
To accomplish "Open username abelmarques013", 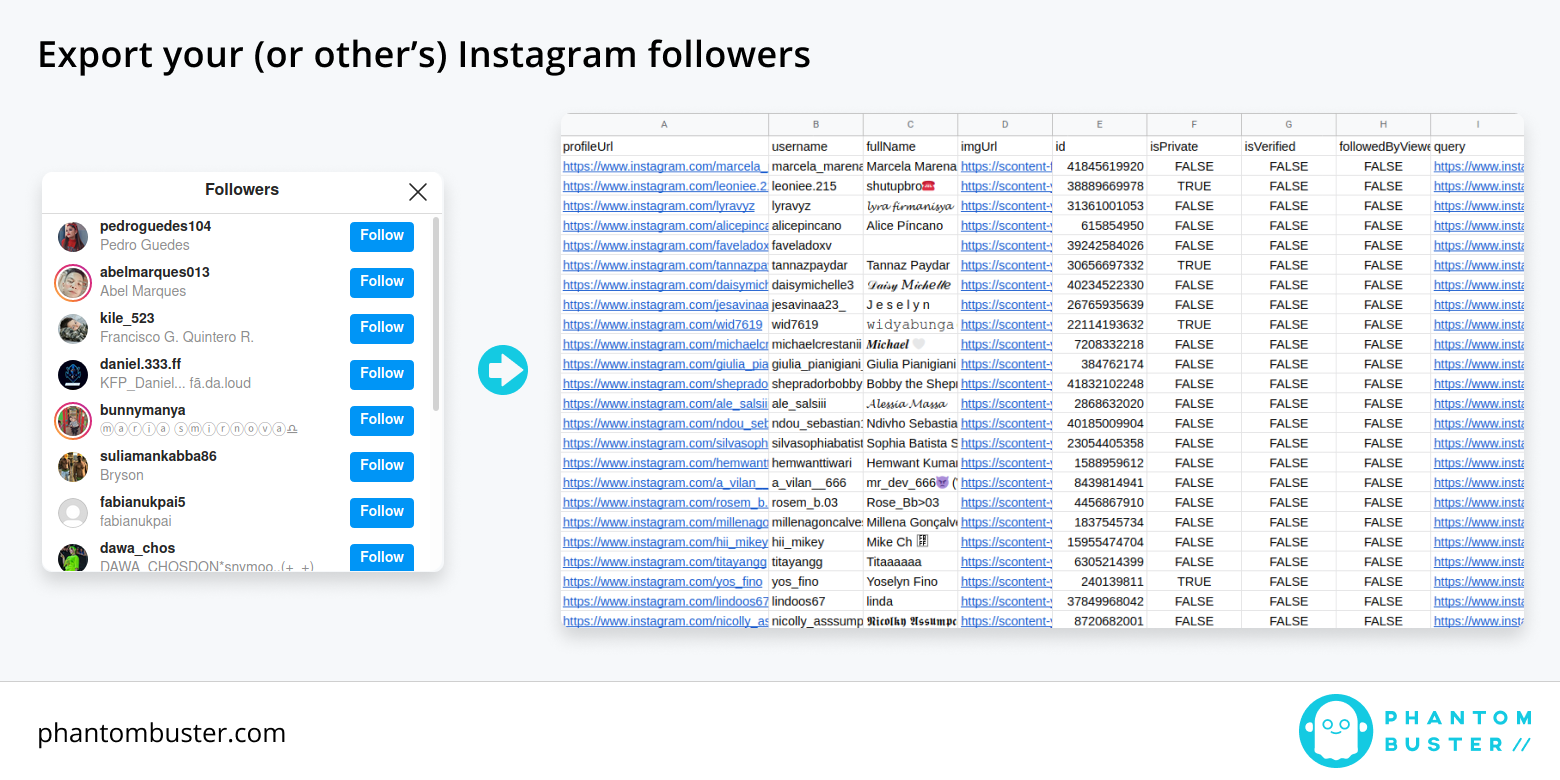I will click(155, 272).
